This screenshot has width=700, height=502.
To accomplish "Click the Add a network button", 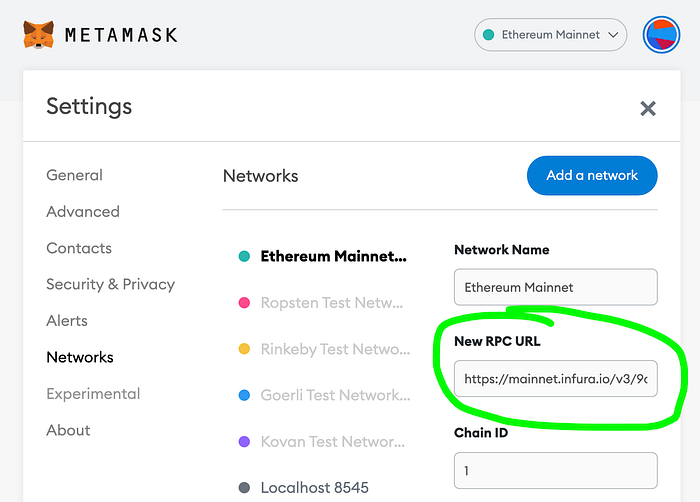I will (x=592, y=176).
